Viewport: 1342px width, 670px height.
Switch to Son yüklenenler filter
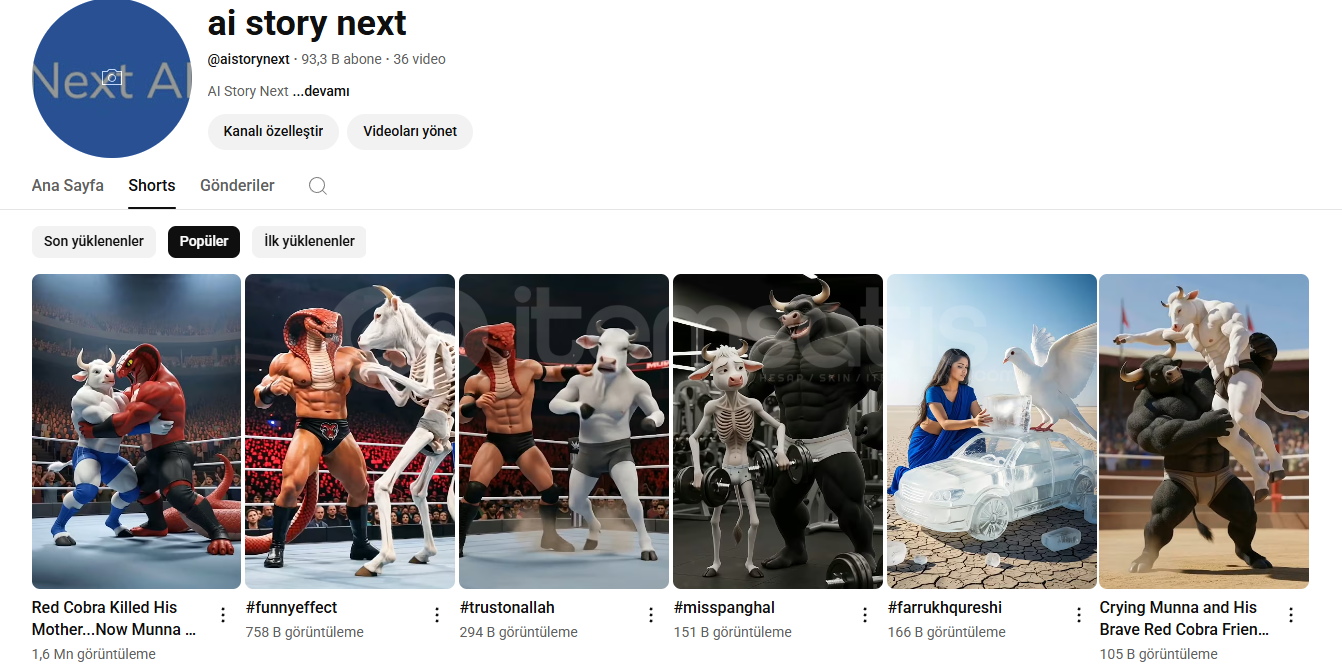click(x=94, y=242)
